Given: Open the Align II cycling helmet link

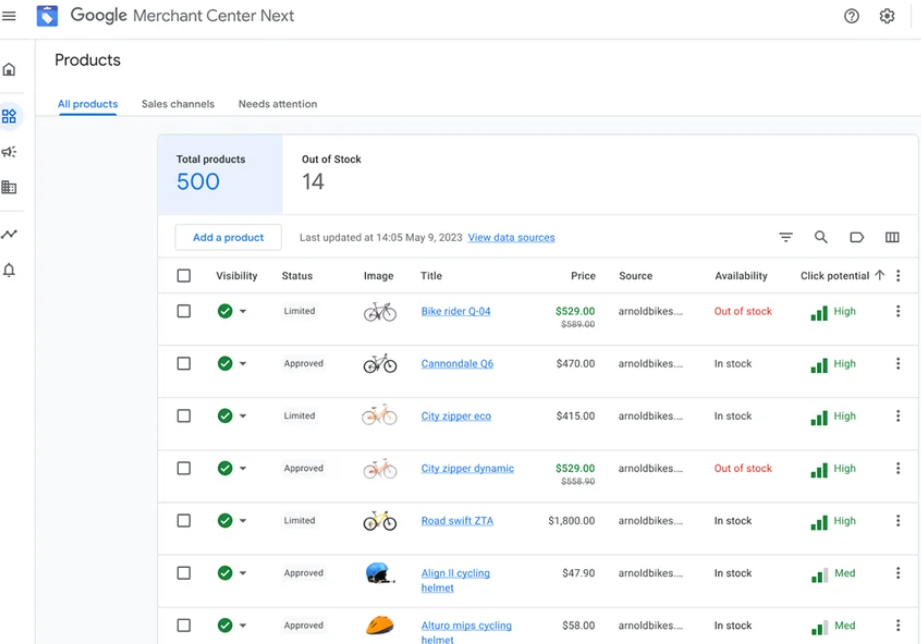Looking at the screenshot, I should click(455, 580).
